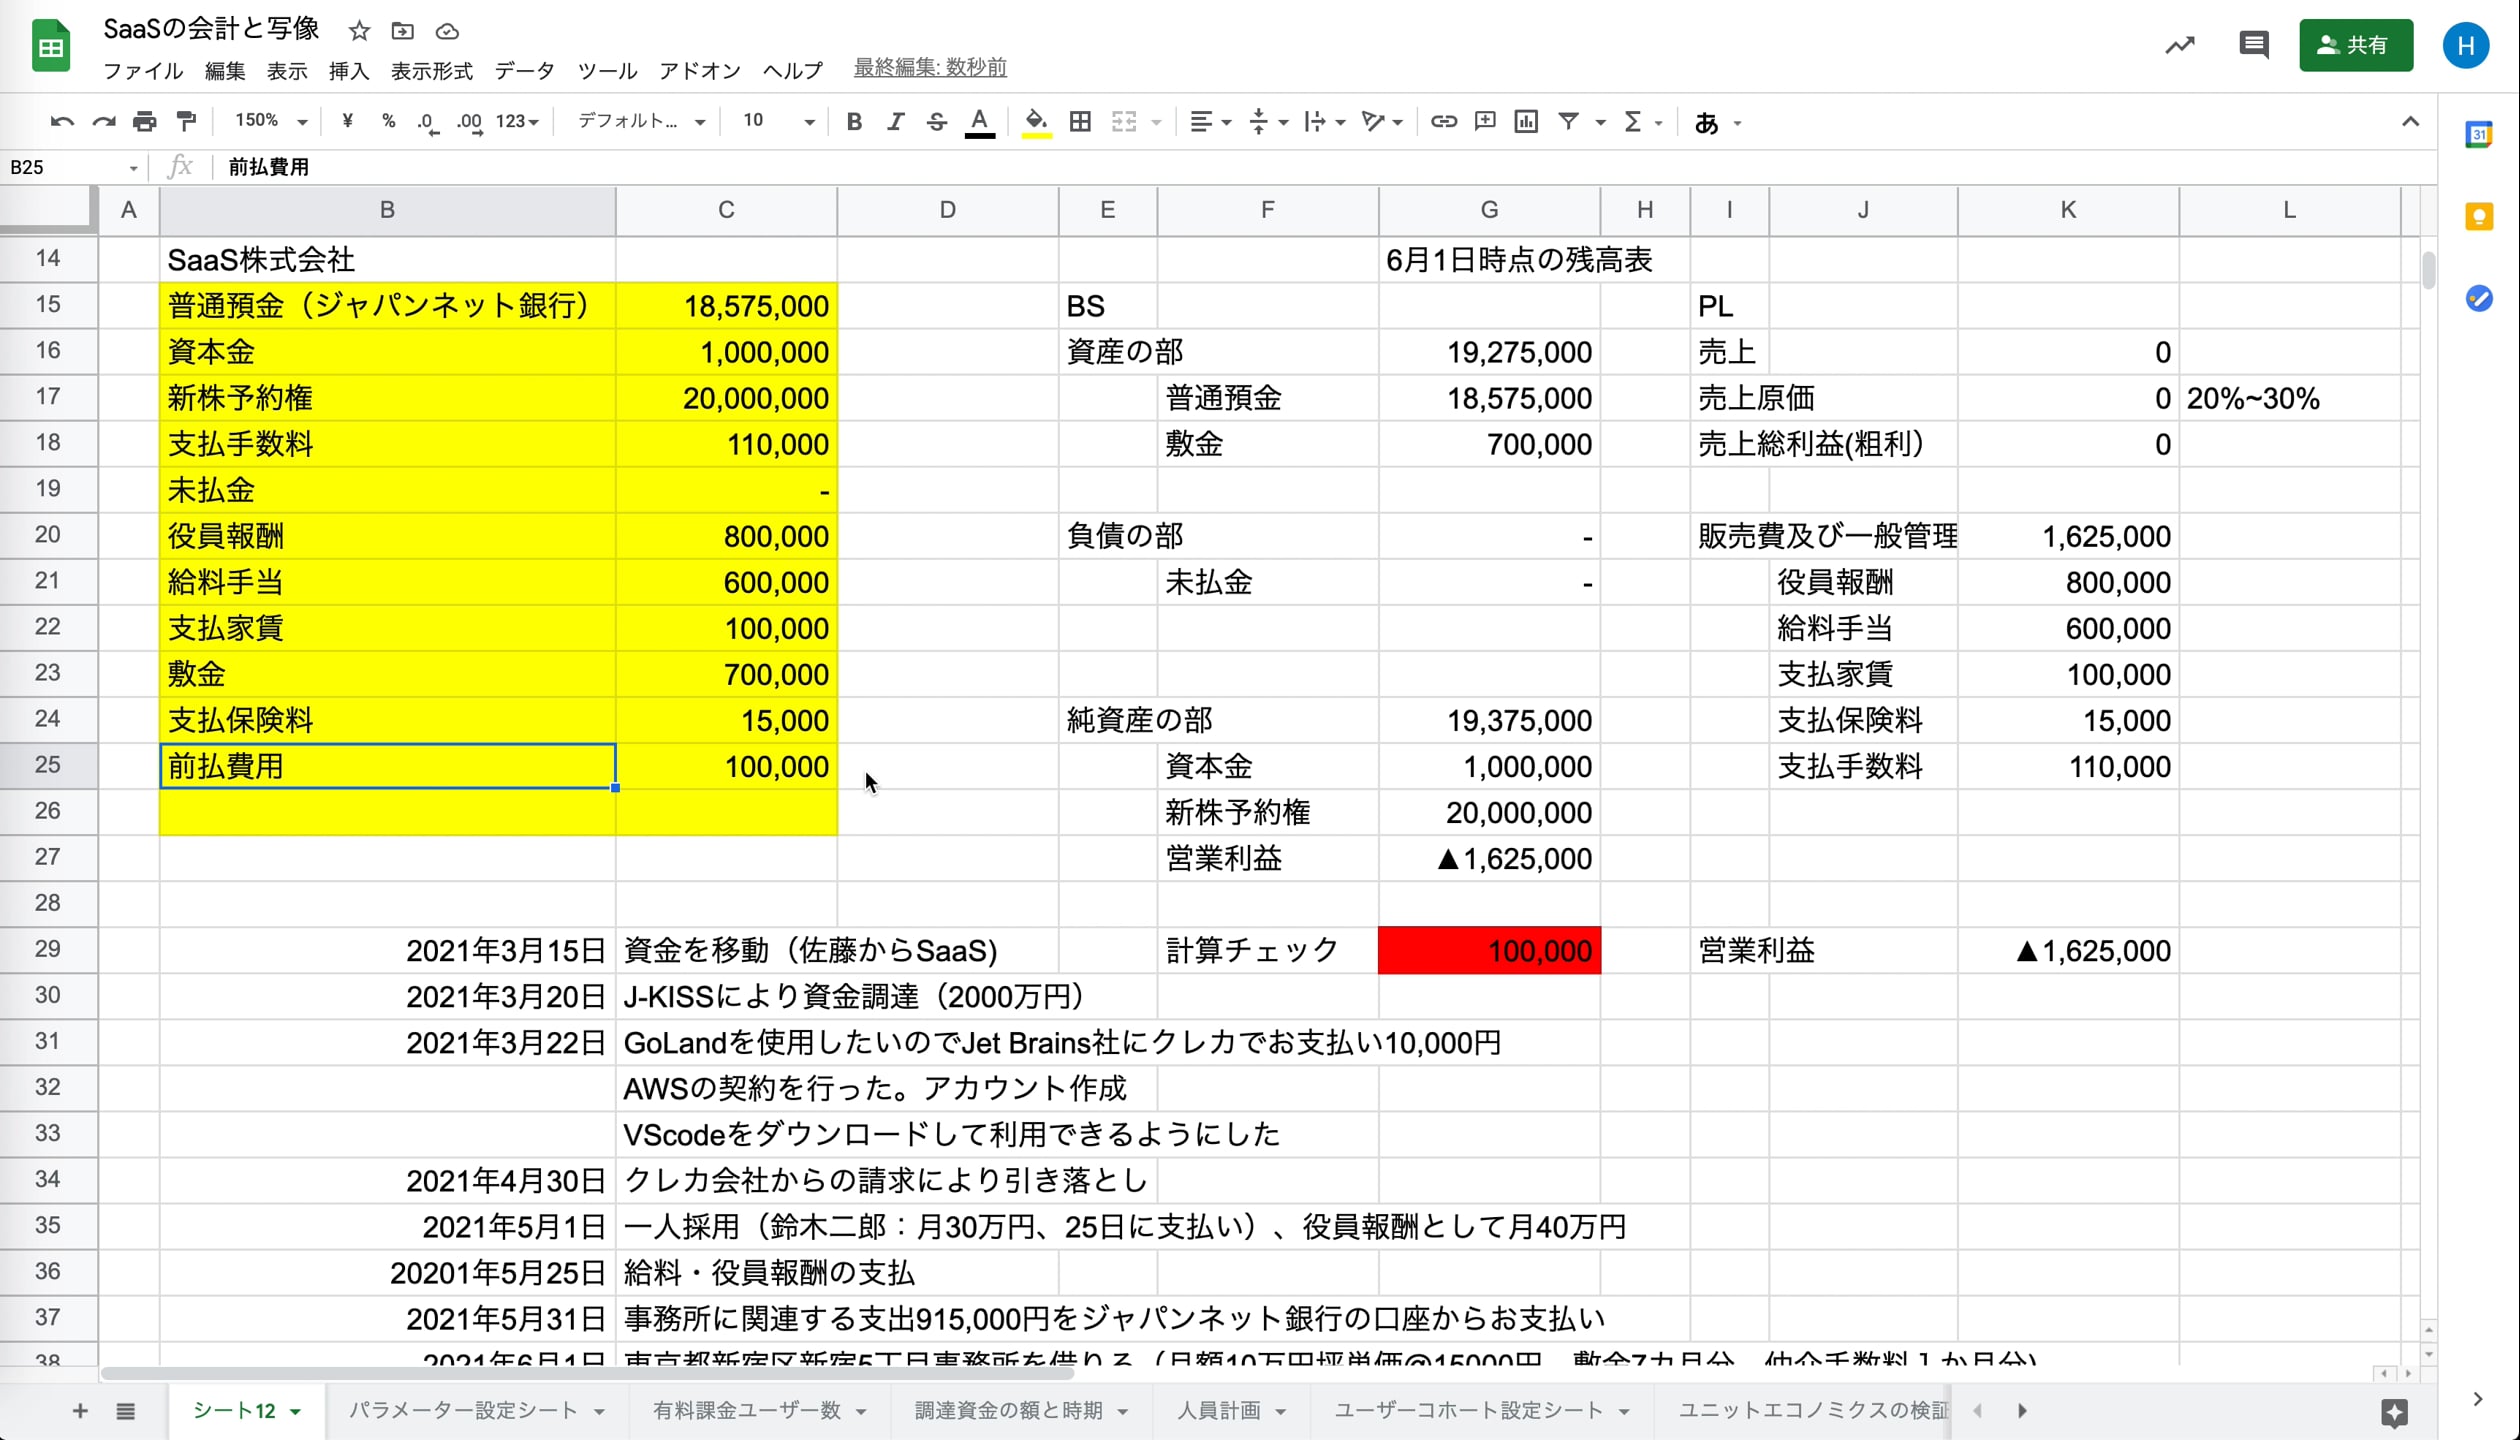2520x1440 pixels.
Task: Open the text color picker
Action: 980,121
